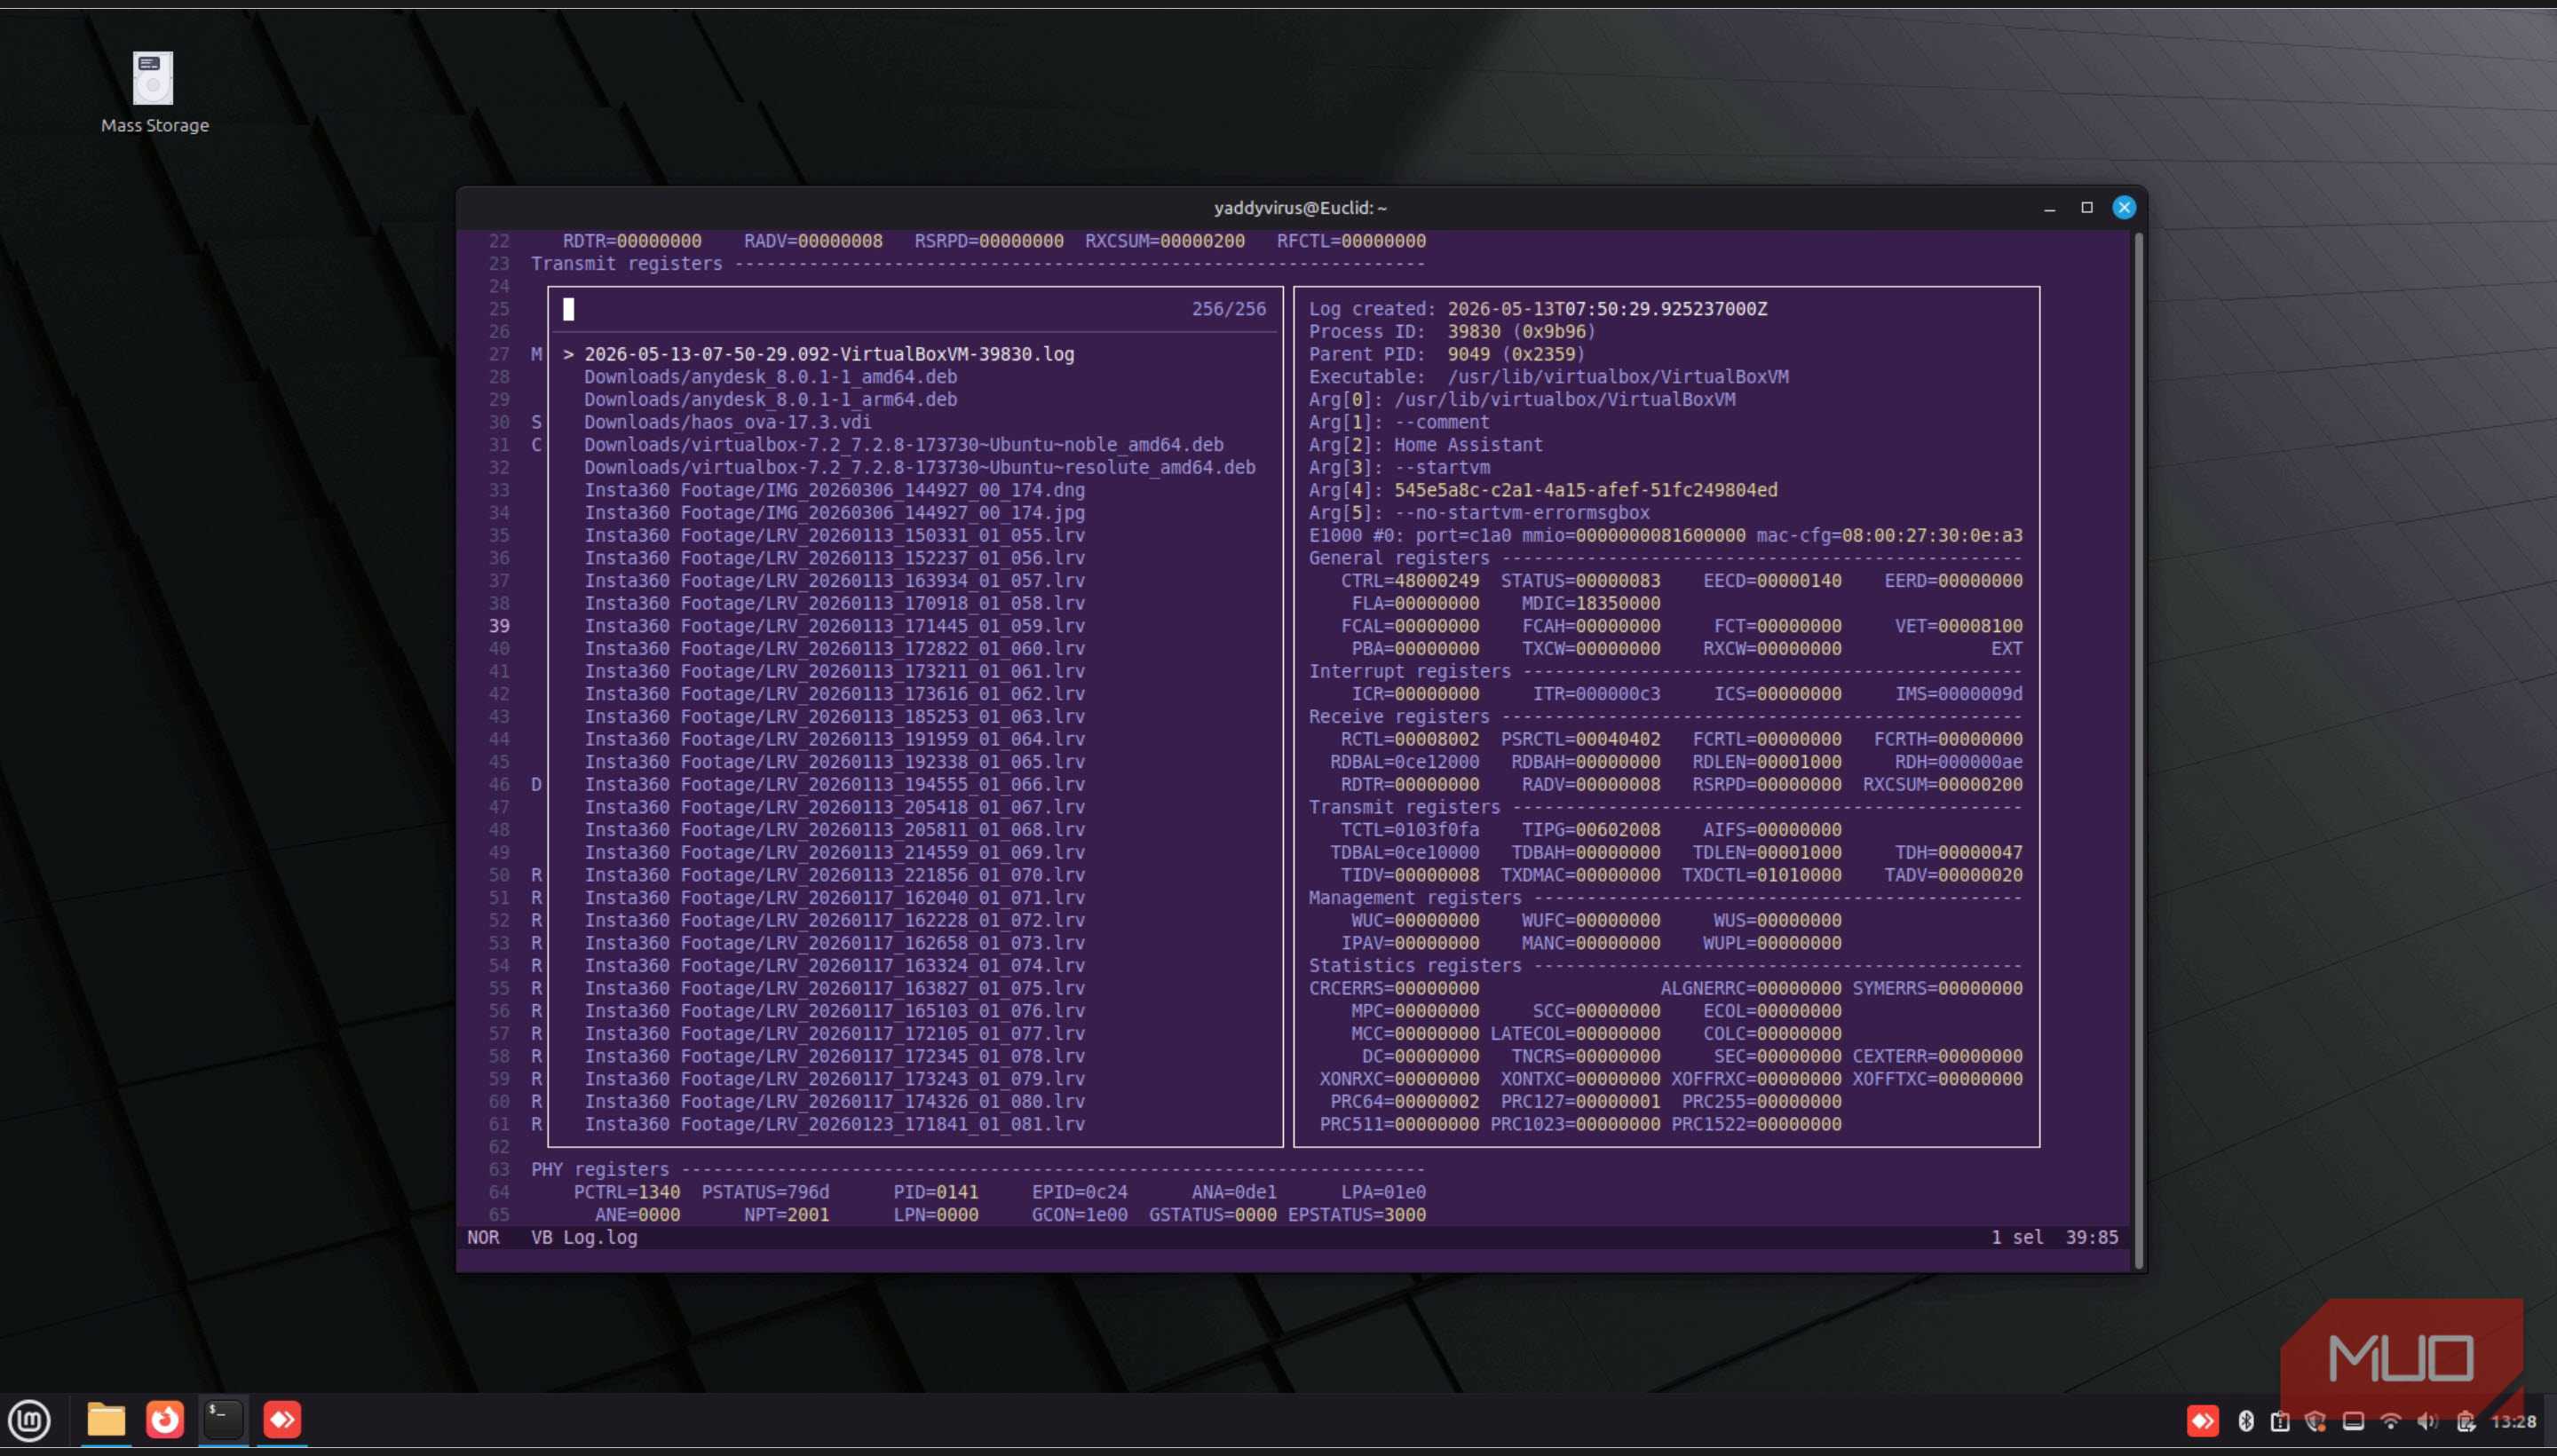Click the AnyDesk system tray icon
2557x1456 pixels.
coord(2202,1421)
